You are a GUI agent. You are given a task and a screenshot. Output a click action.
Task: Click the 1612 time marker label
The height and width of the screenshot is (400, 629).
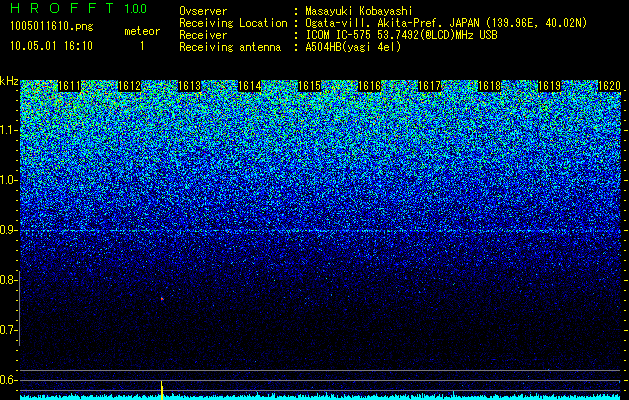[129, 86]
